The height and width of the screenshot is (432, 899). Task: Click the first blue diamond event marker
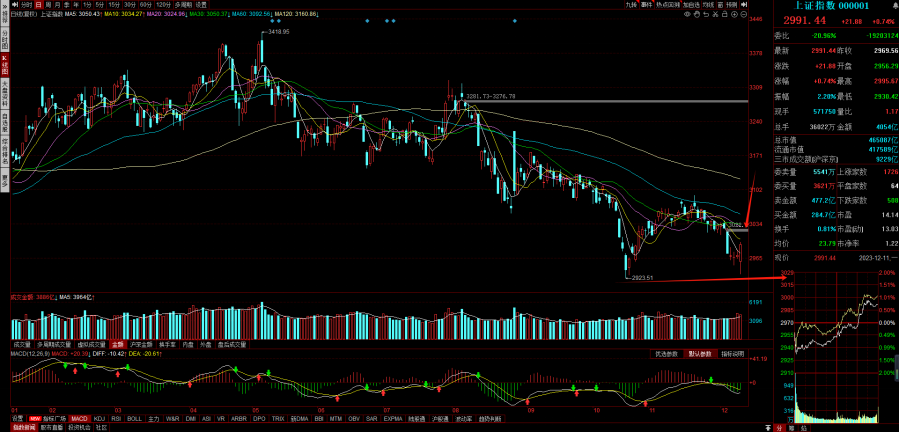tap(271, 21)
